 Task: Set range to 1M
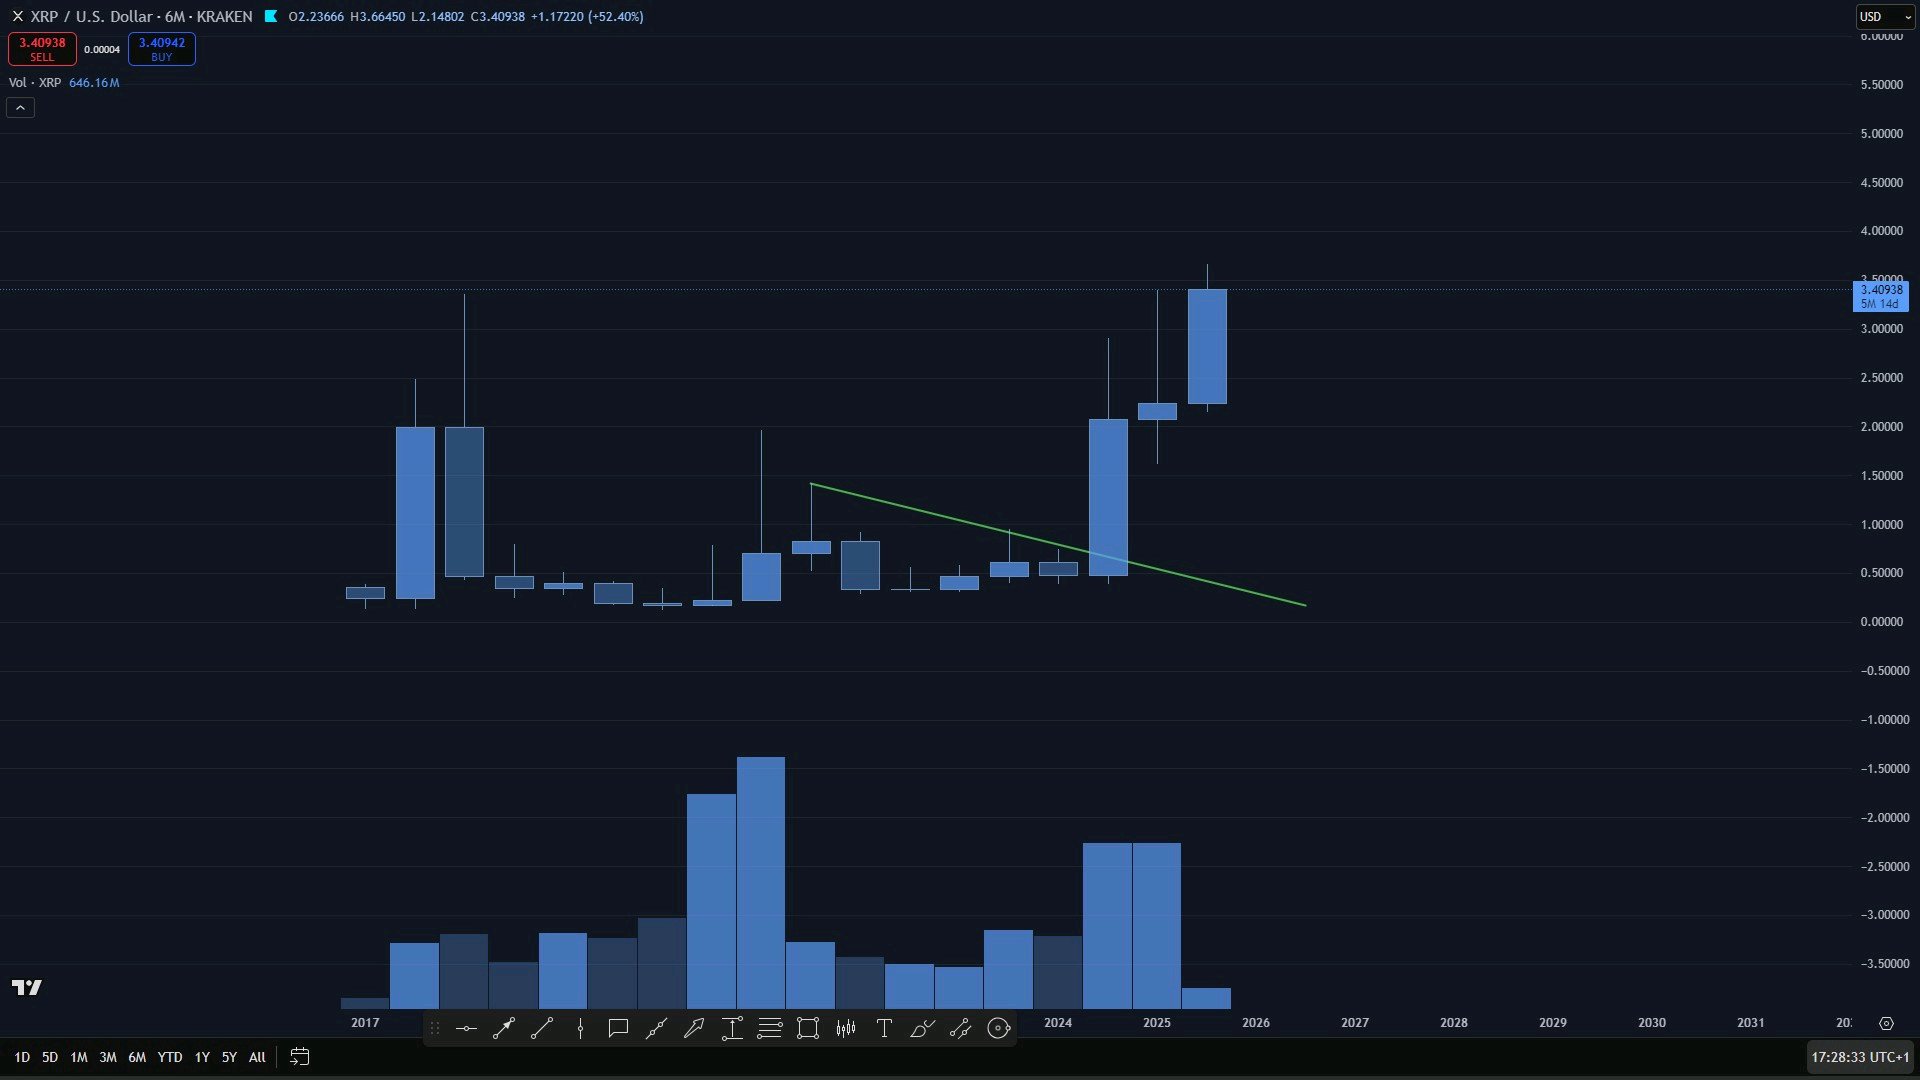click(x=79, y=1057)
